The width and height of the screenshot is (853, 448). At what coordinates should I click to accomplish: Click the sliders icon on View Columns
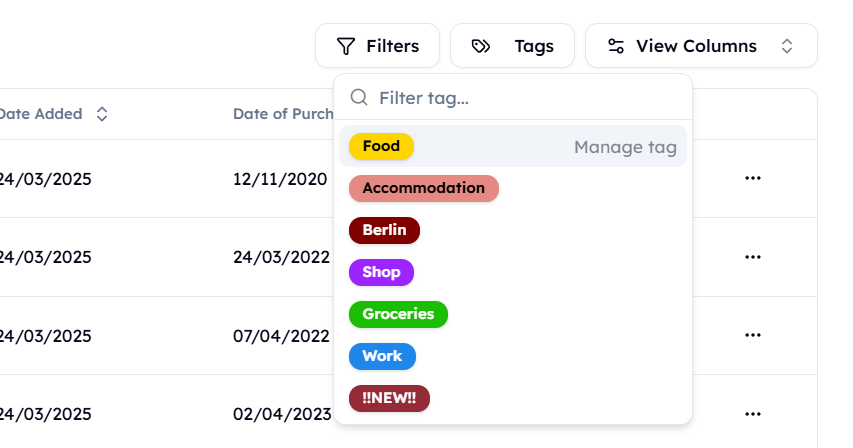(616, 46)
